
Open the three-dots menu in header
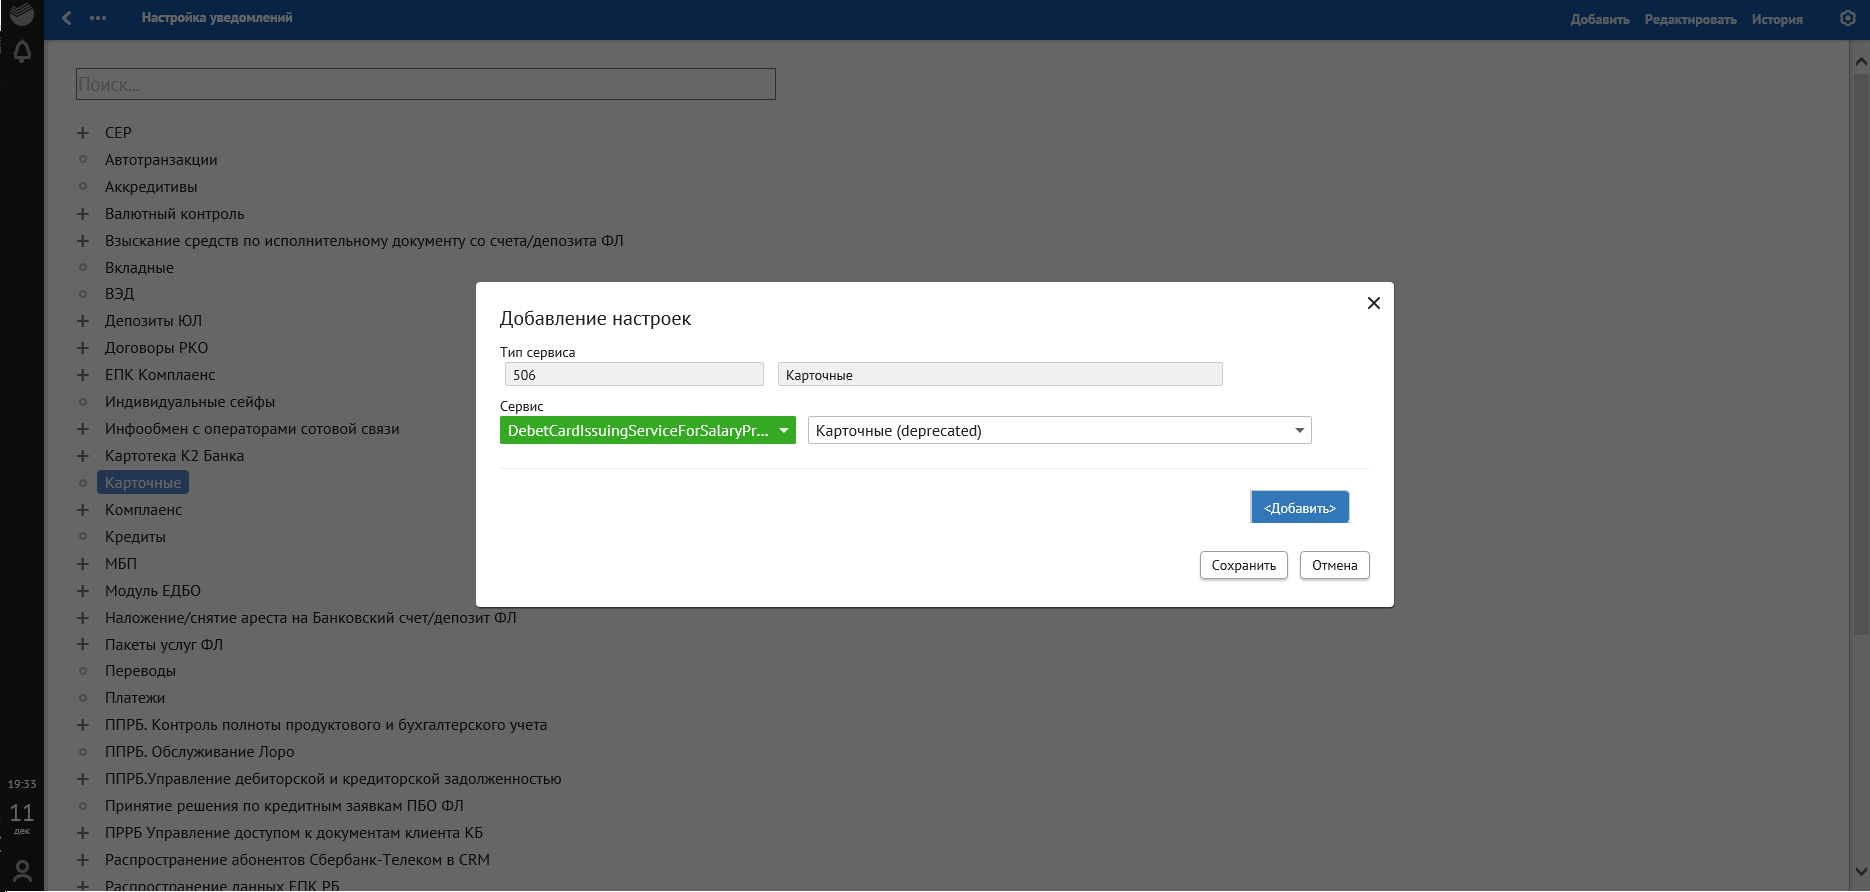tap(98, 18)
